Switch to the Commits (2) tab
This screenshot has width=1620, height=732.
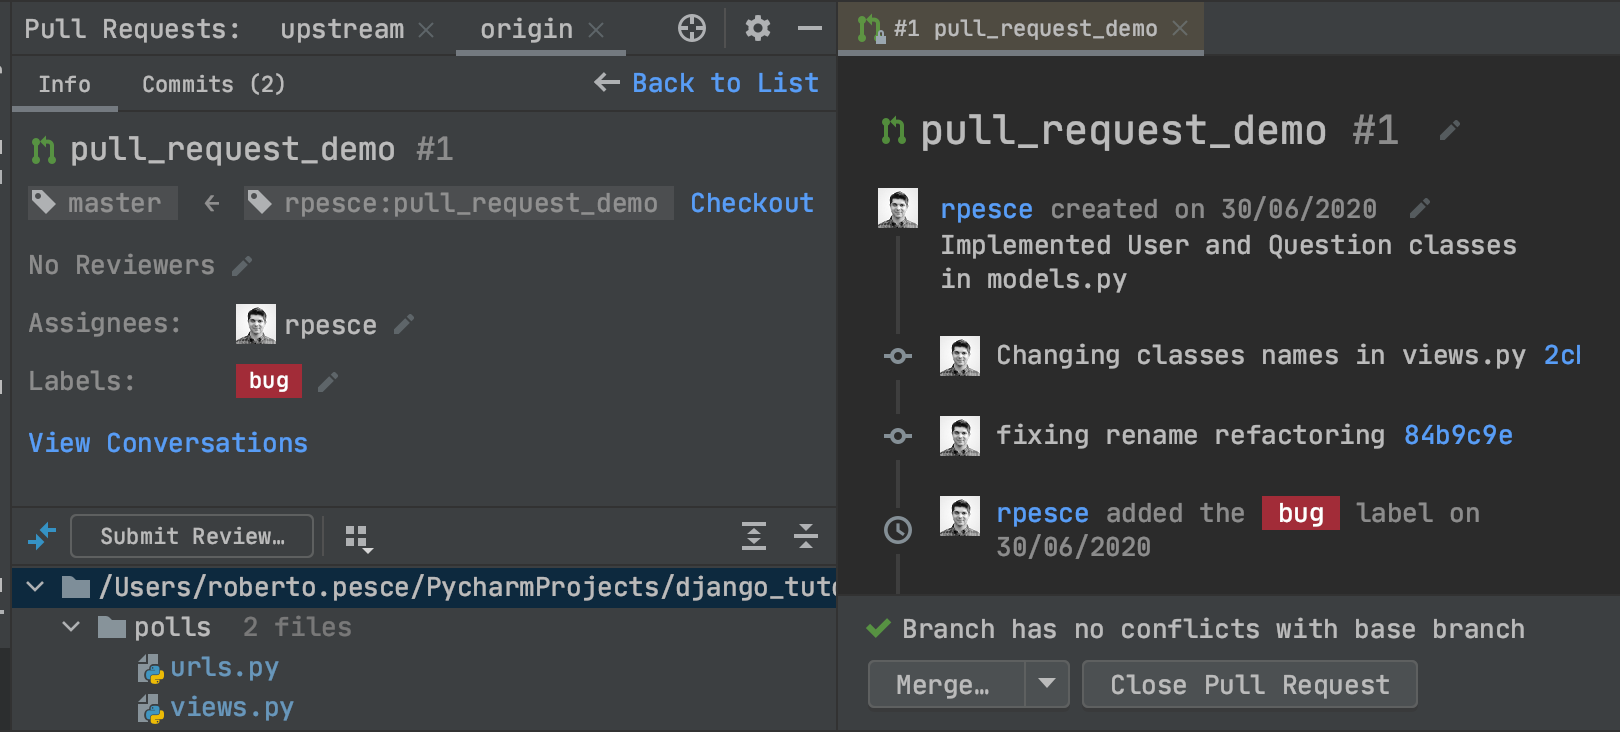pos(213,85)
